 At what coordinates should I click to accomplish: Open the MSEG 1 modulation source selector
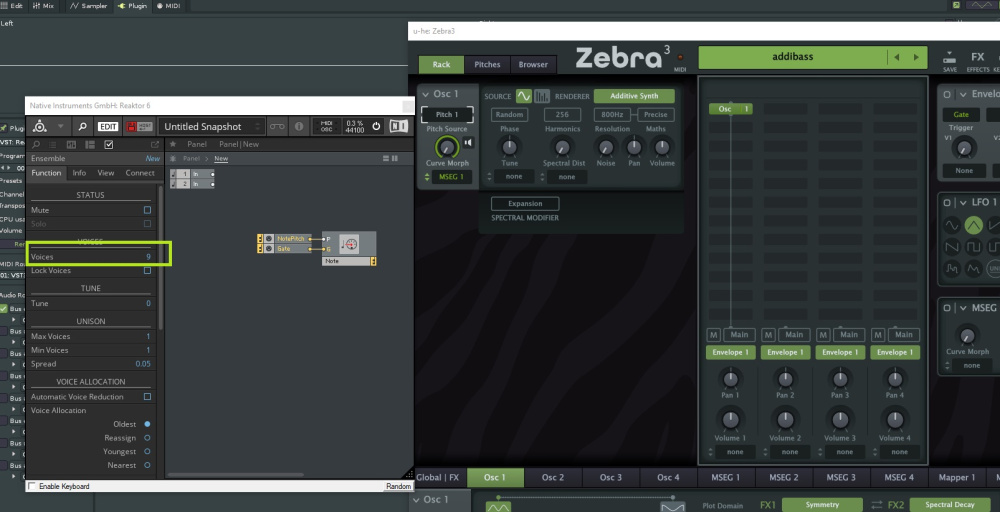[452, 177]
